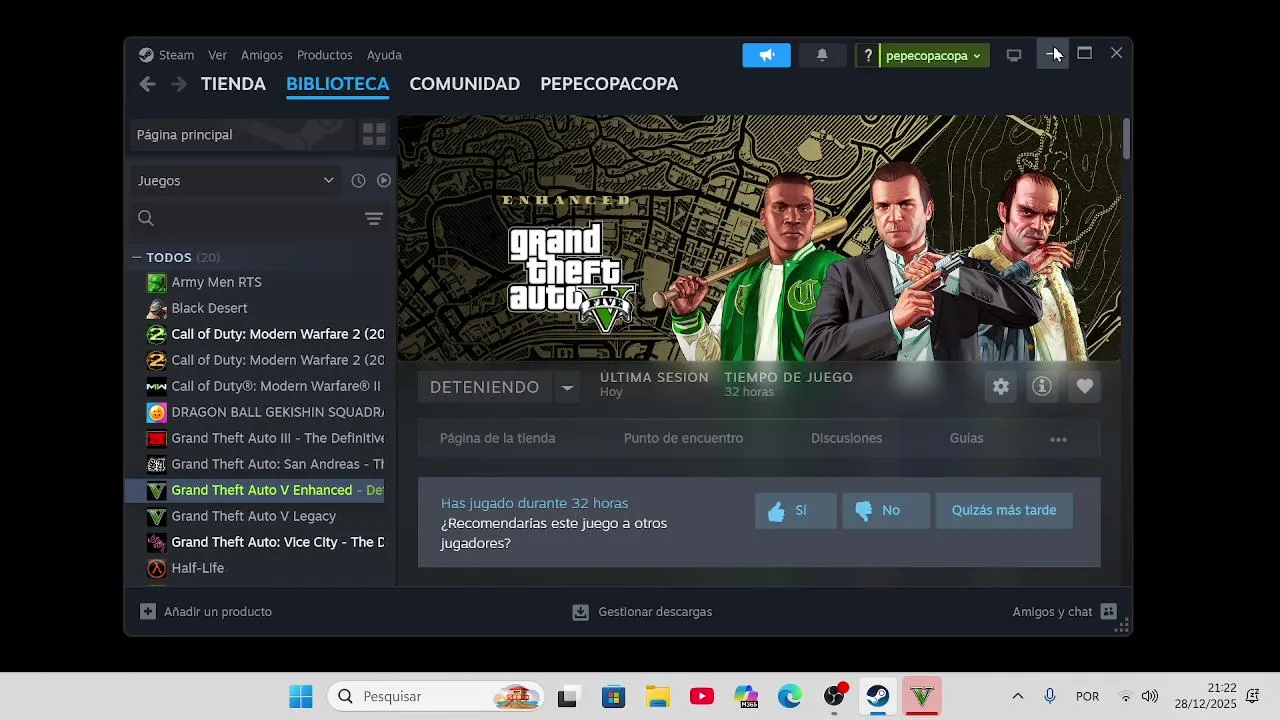Click the library search magnifier icon
The image size is (1280, 720).
146,218
